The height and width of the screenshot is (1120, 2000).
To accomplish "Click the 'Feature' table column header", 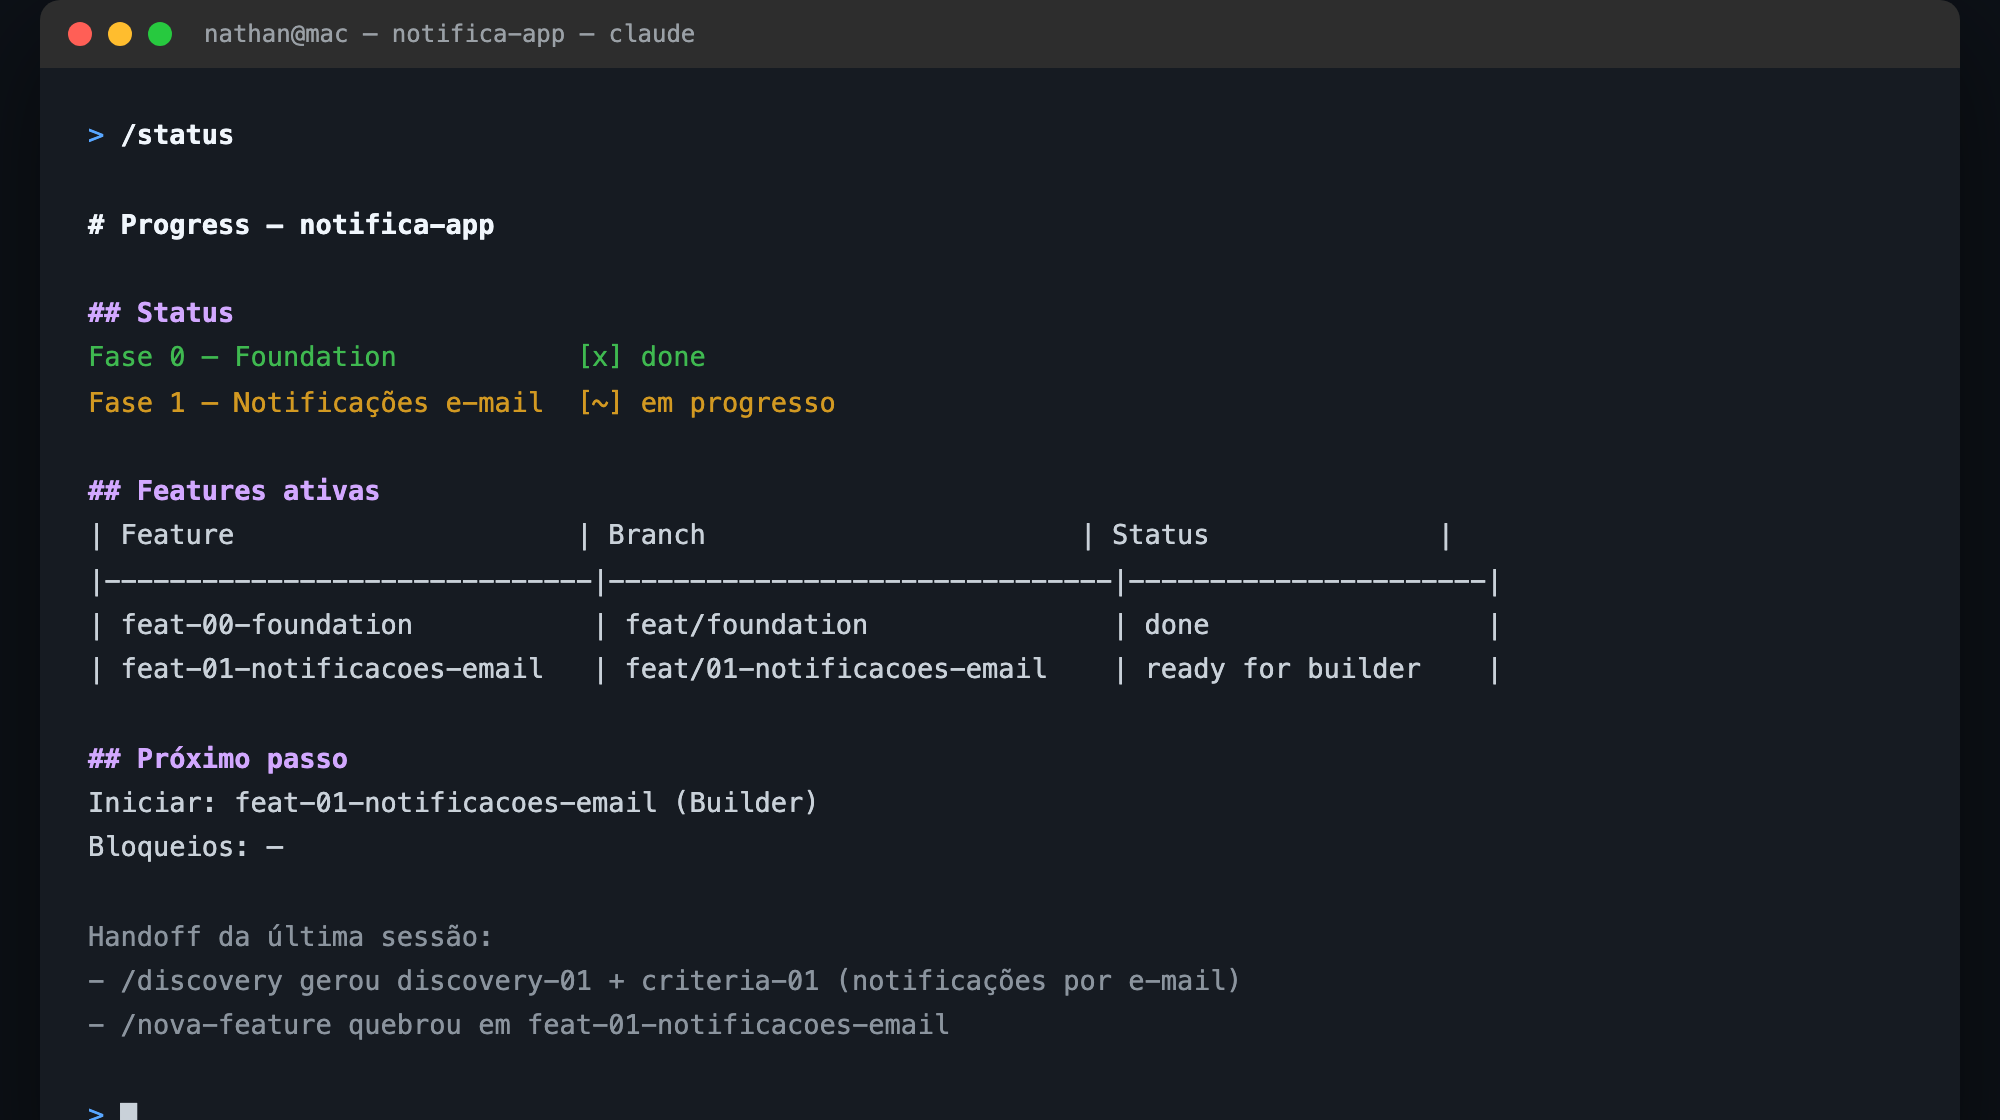I will click(177, 535).
